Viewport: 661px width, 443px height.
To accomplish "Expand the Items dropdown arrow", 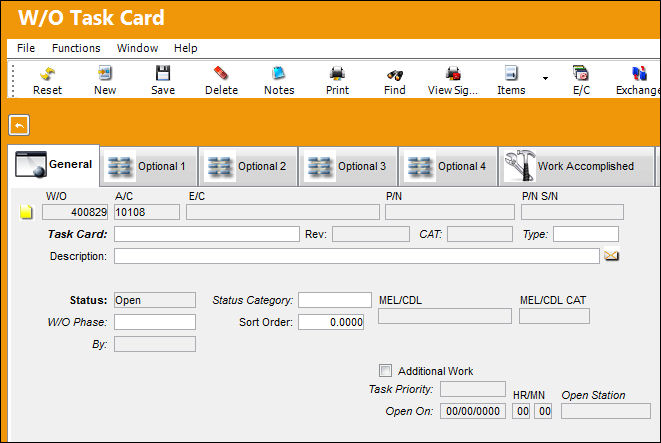I will (x=545, y=78).
